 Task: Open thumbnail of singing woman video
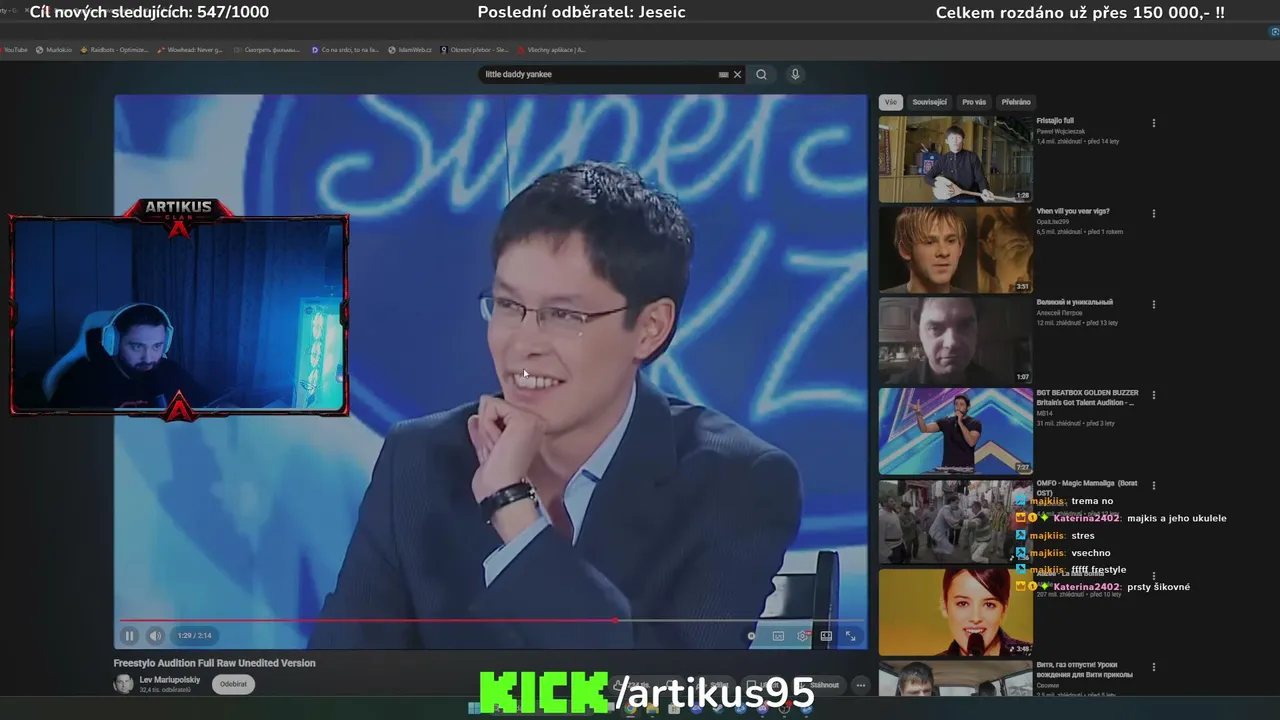(955, 612)
